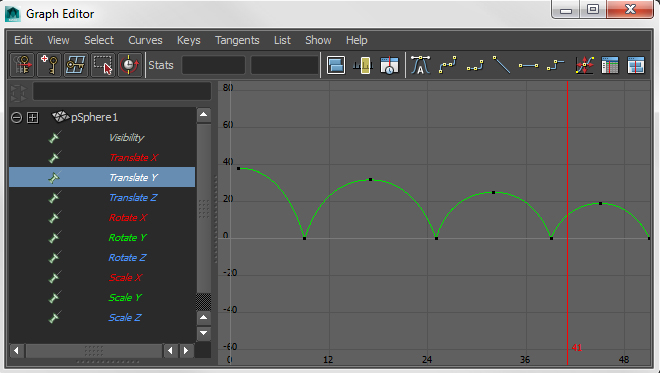This screenshot has height=373, width=660.
Task: Apply Stepped tangents
Action: [x=555, y=65]
